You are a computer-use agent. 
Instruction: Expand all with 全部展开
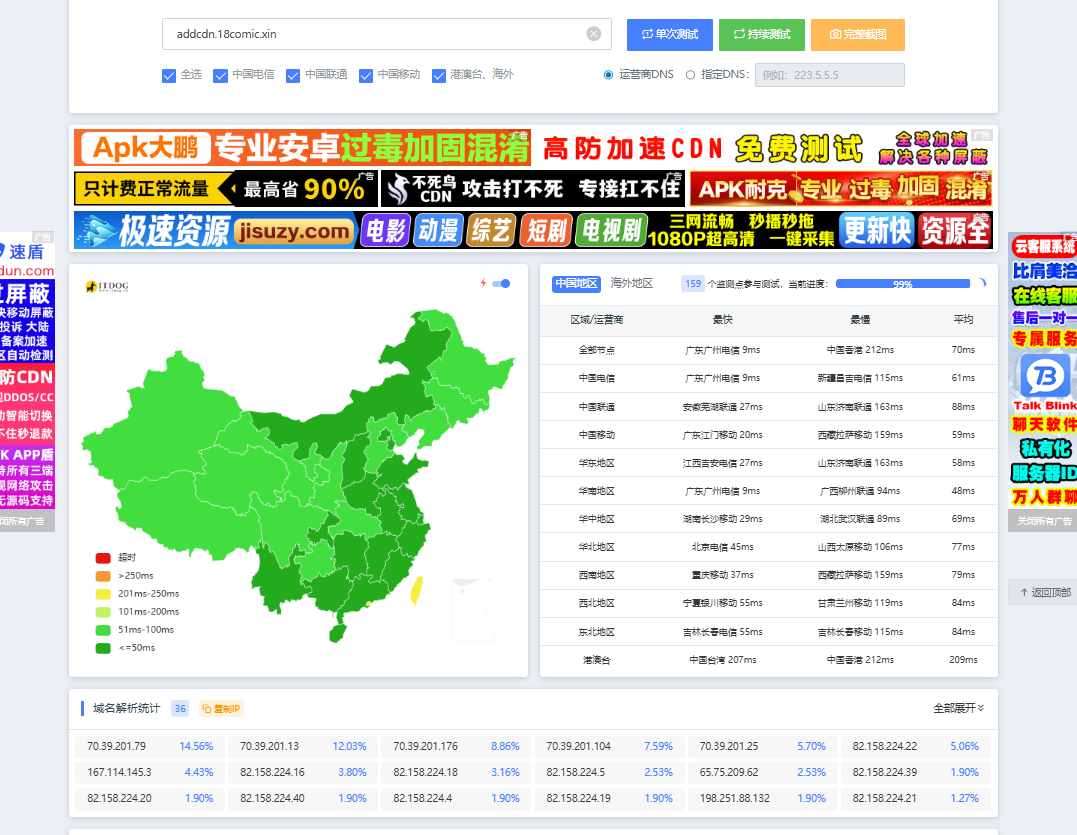pos(958,708)
